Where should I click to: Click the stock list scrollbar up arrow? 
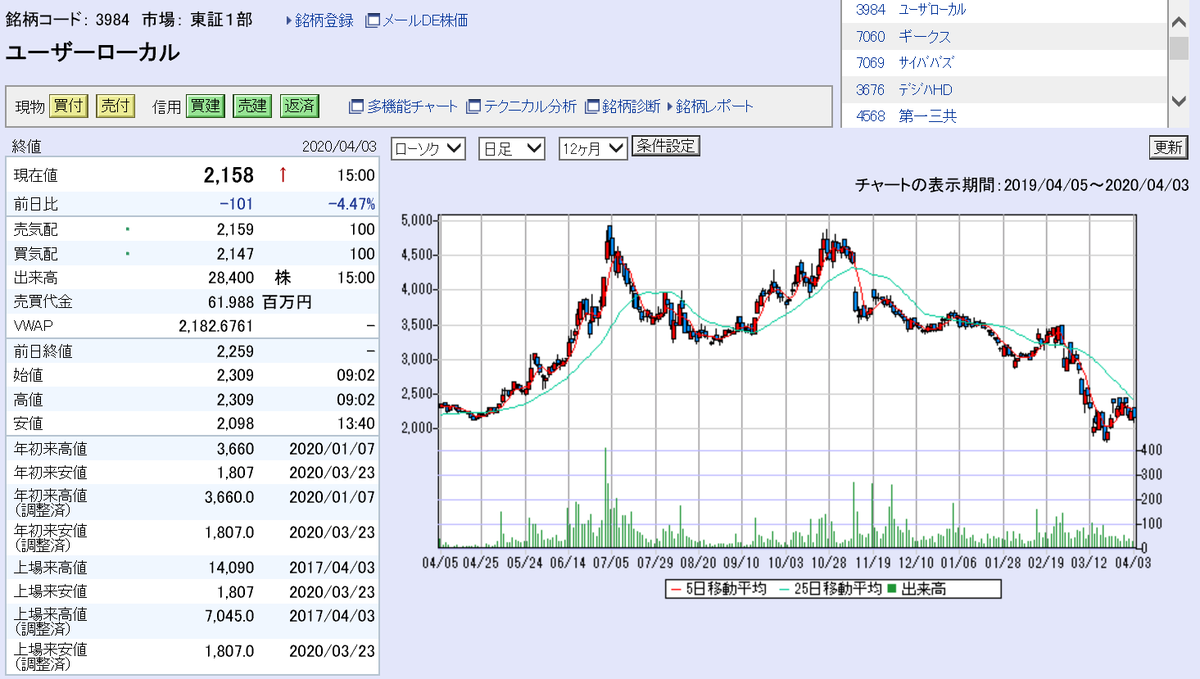(1179, 23)
